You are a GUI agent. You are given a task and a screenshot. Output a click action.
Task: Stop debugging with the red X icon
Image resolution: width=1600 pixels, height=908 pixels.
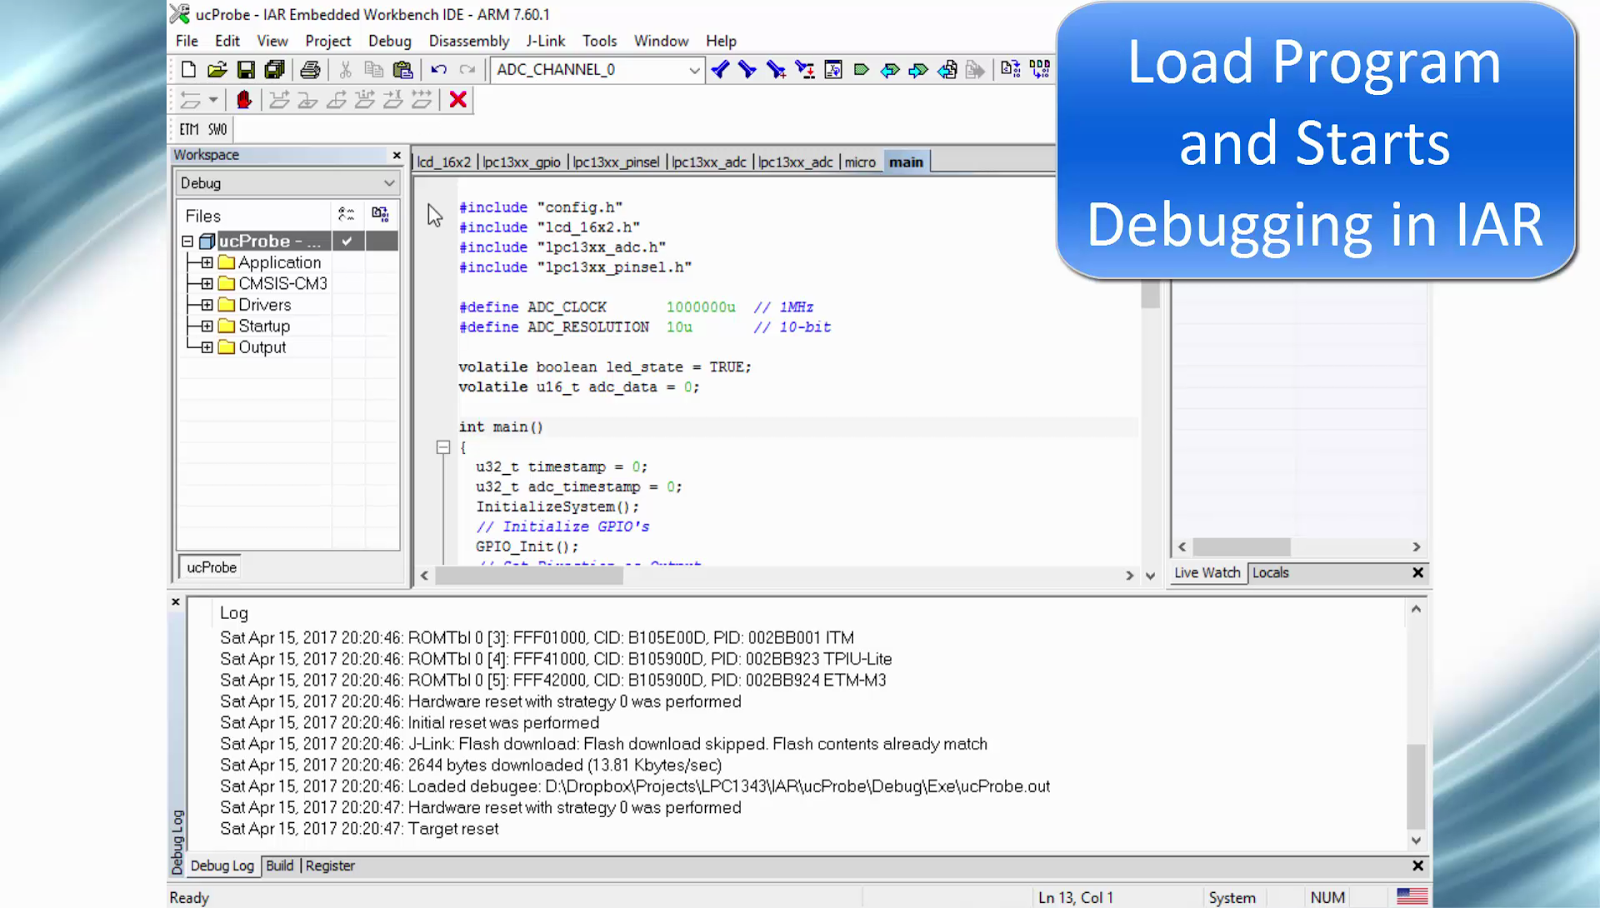pos(459,99)
